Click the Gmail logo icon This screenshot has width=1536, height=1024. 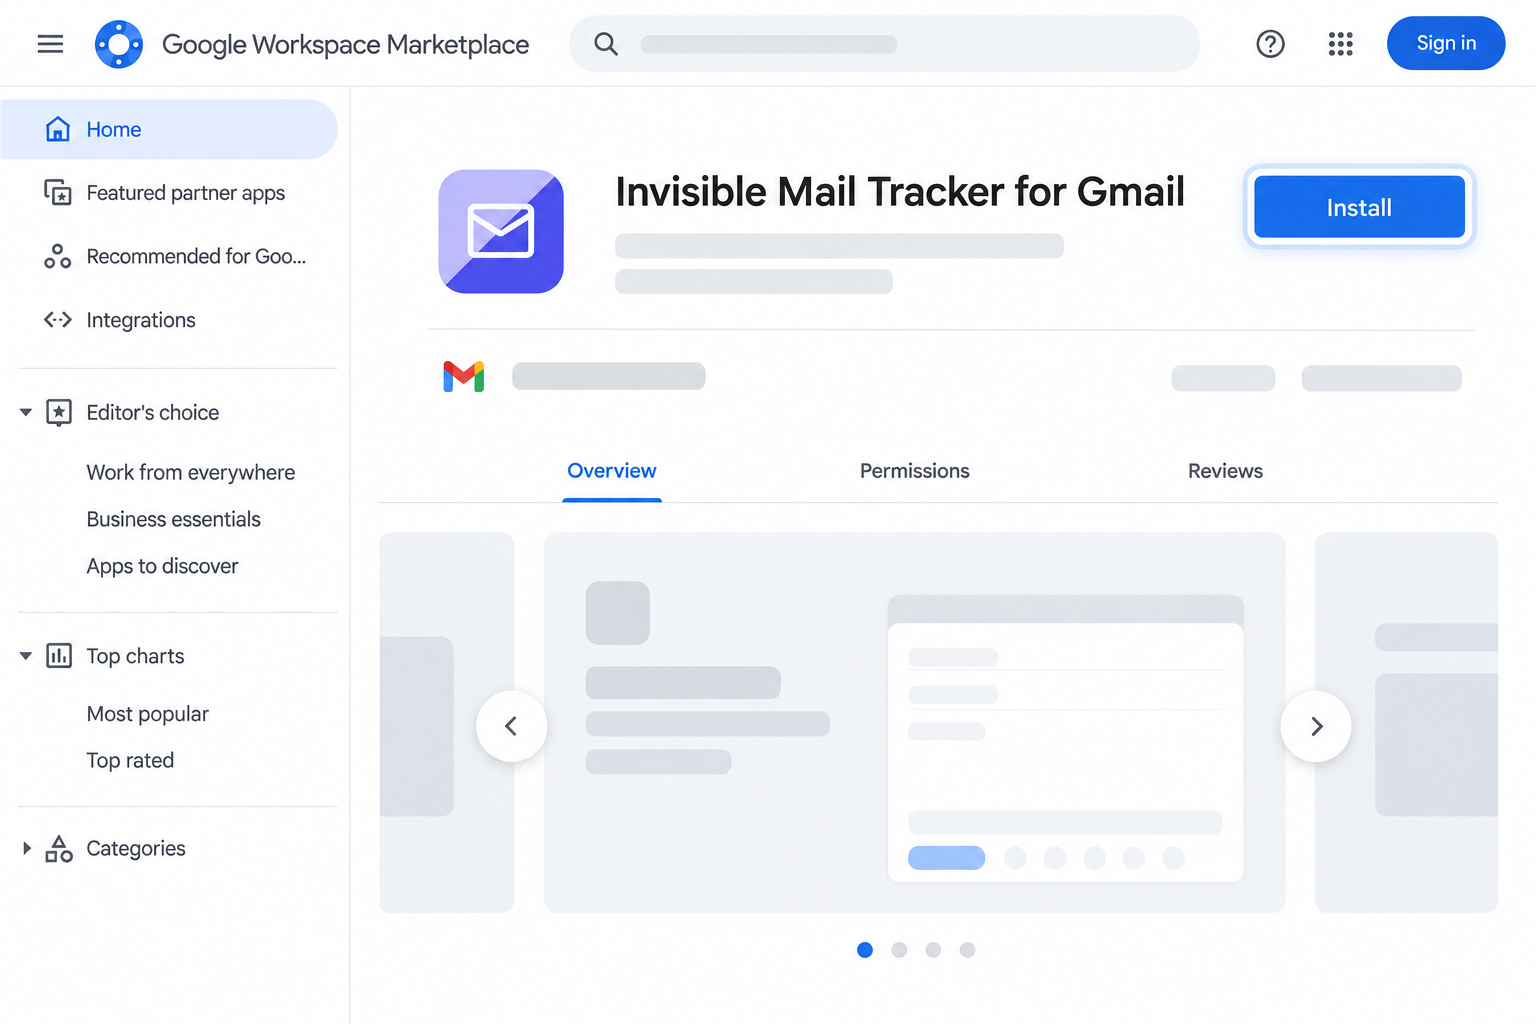coord(464,376)
